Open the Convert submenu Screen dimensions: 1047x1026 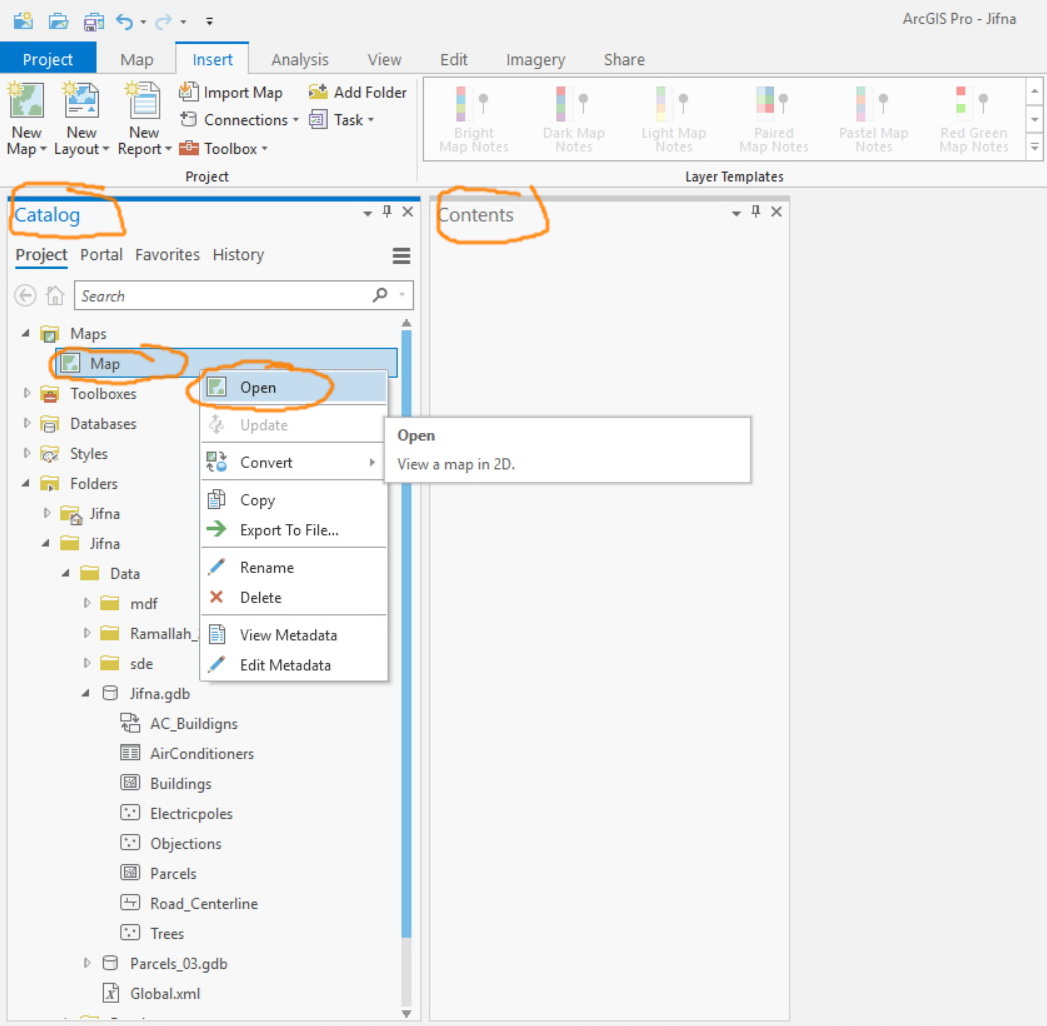pyautogui.click(x=294, y=462)
